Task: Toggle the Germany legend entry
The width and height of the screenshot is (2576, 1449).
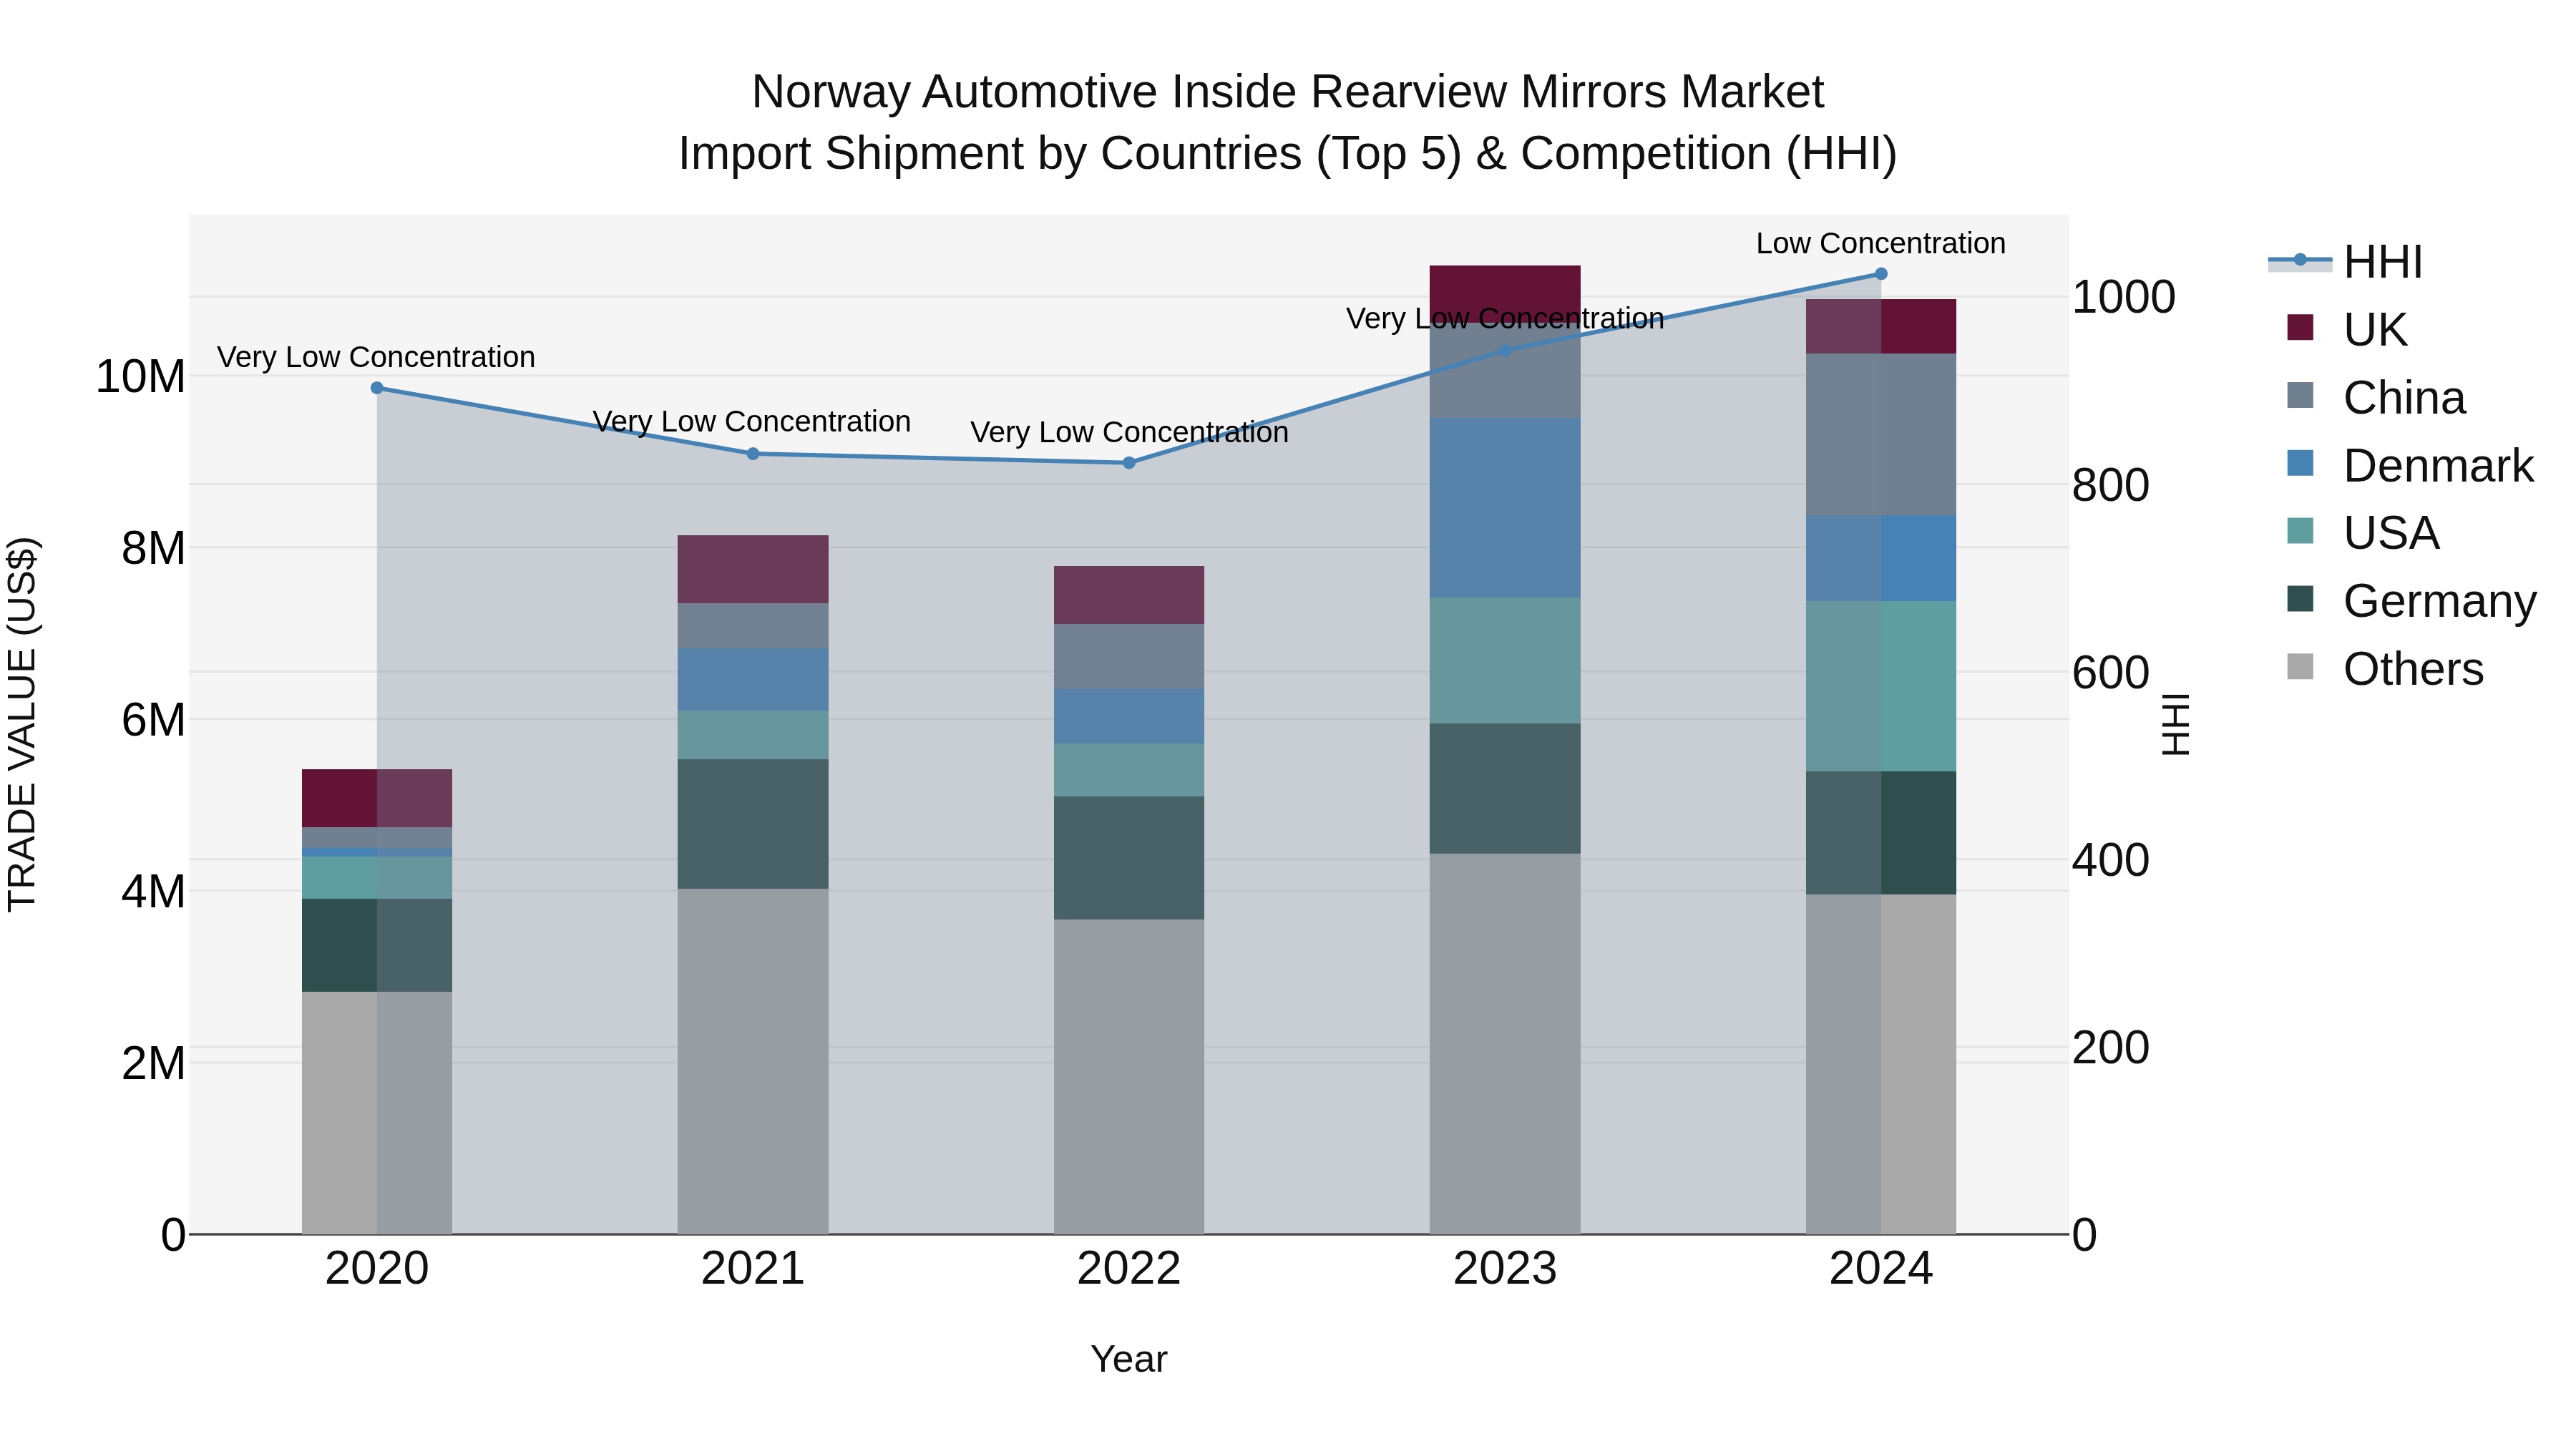Action: tap(2411, 601)
